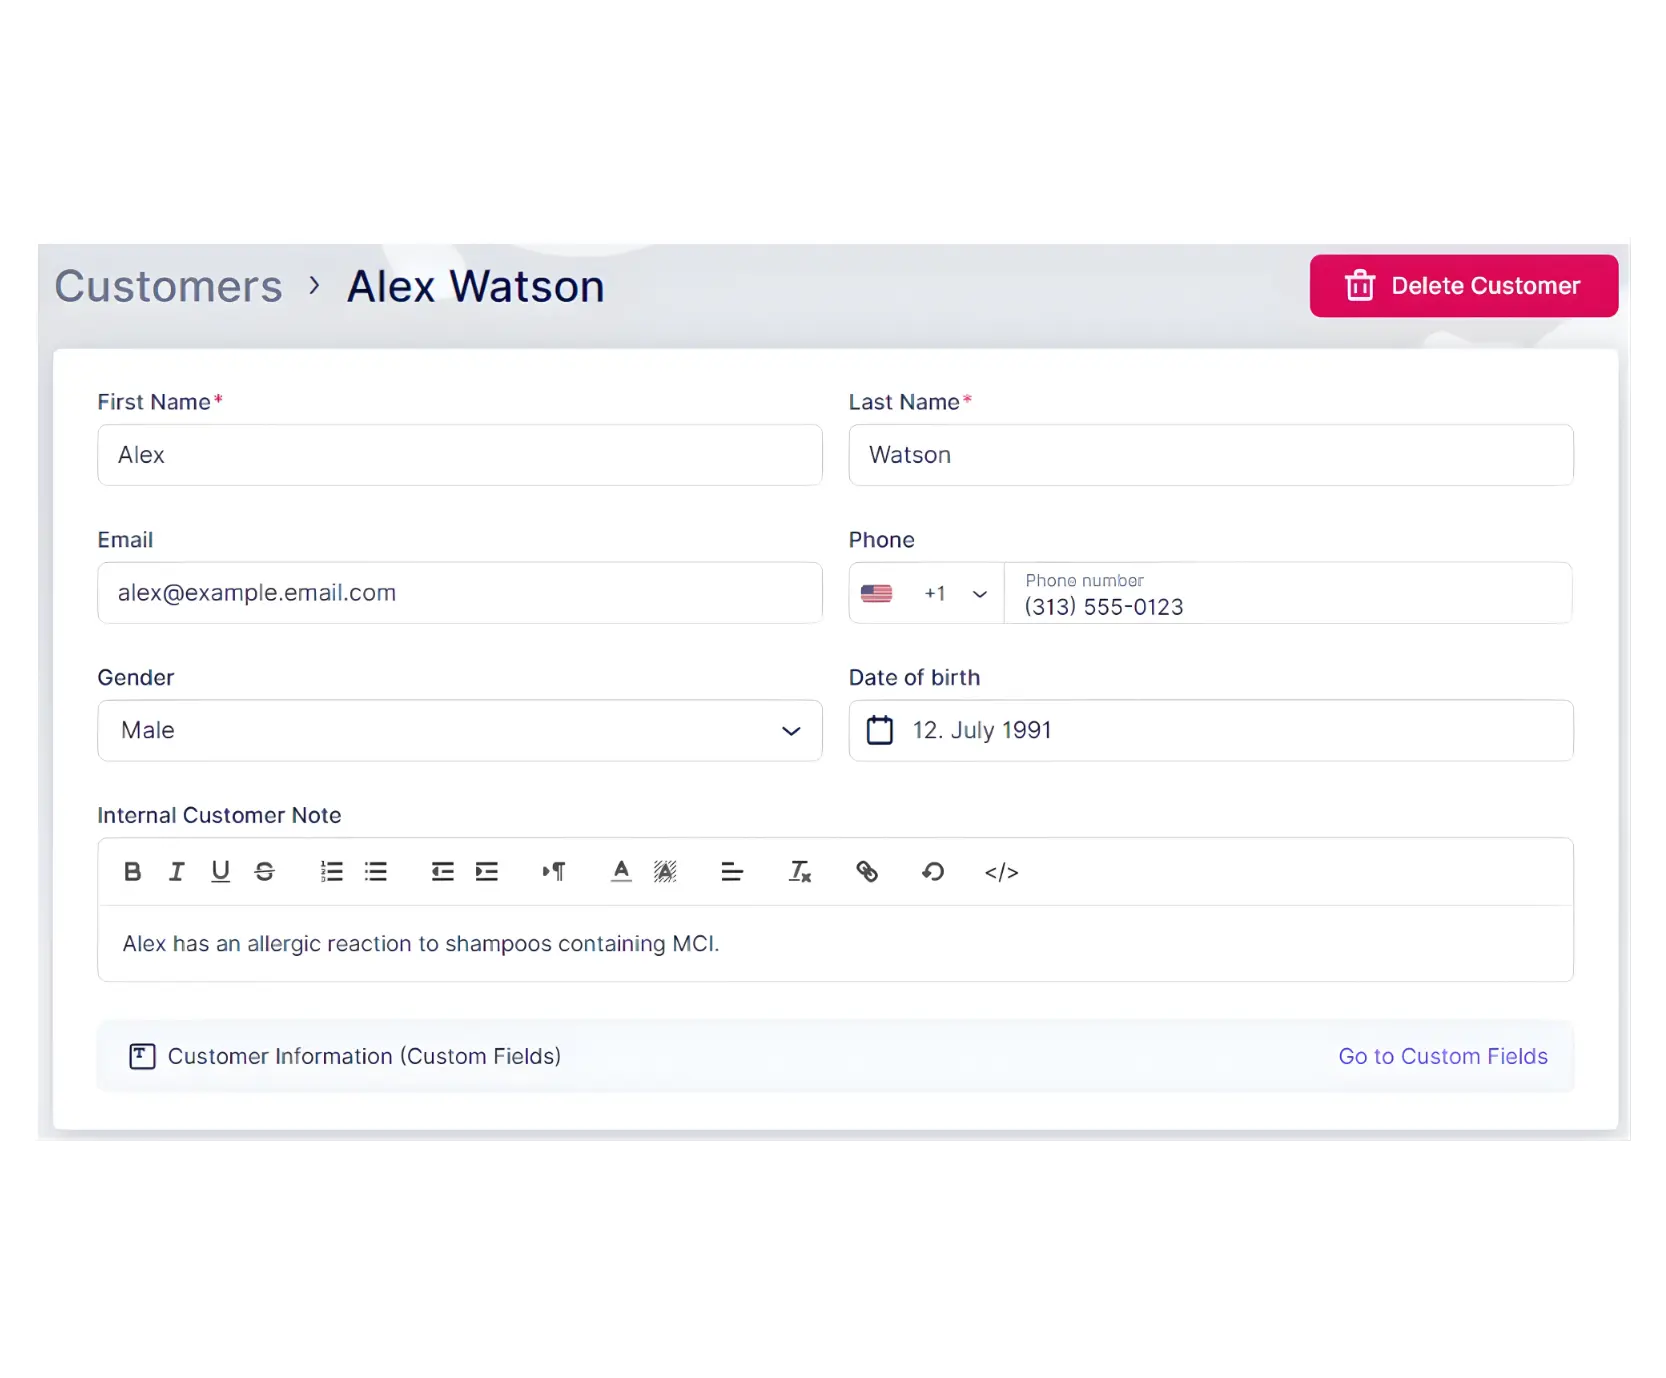This screenshot has width=1666, height=1378.
Task: Click the Delete Customer button
Action: point(1463,285)
